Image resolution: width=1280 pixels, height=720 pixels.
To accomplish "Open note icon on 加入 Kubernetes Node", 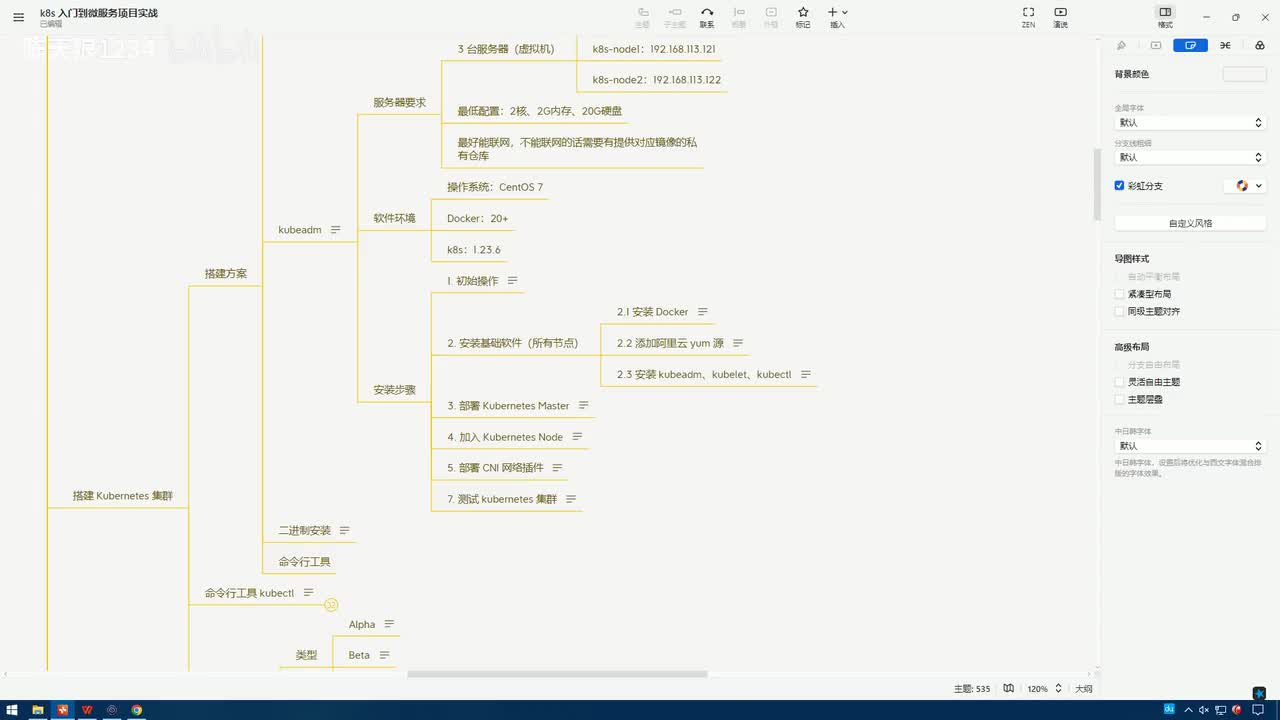I will pos(577,437).
